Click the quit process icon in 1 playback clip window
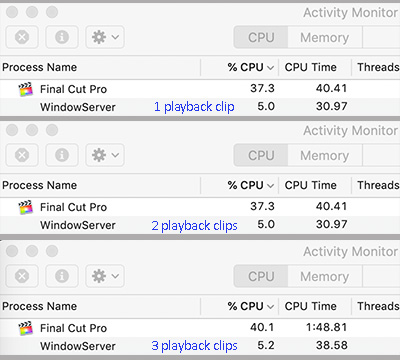400x360 pixels. (x=22, y=37)
